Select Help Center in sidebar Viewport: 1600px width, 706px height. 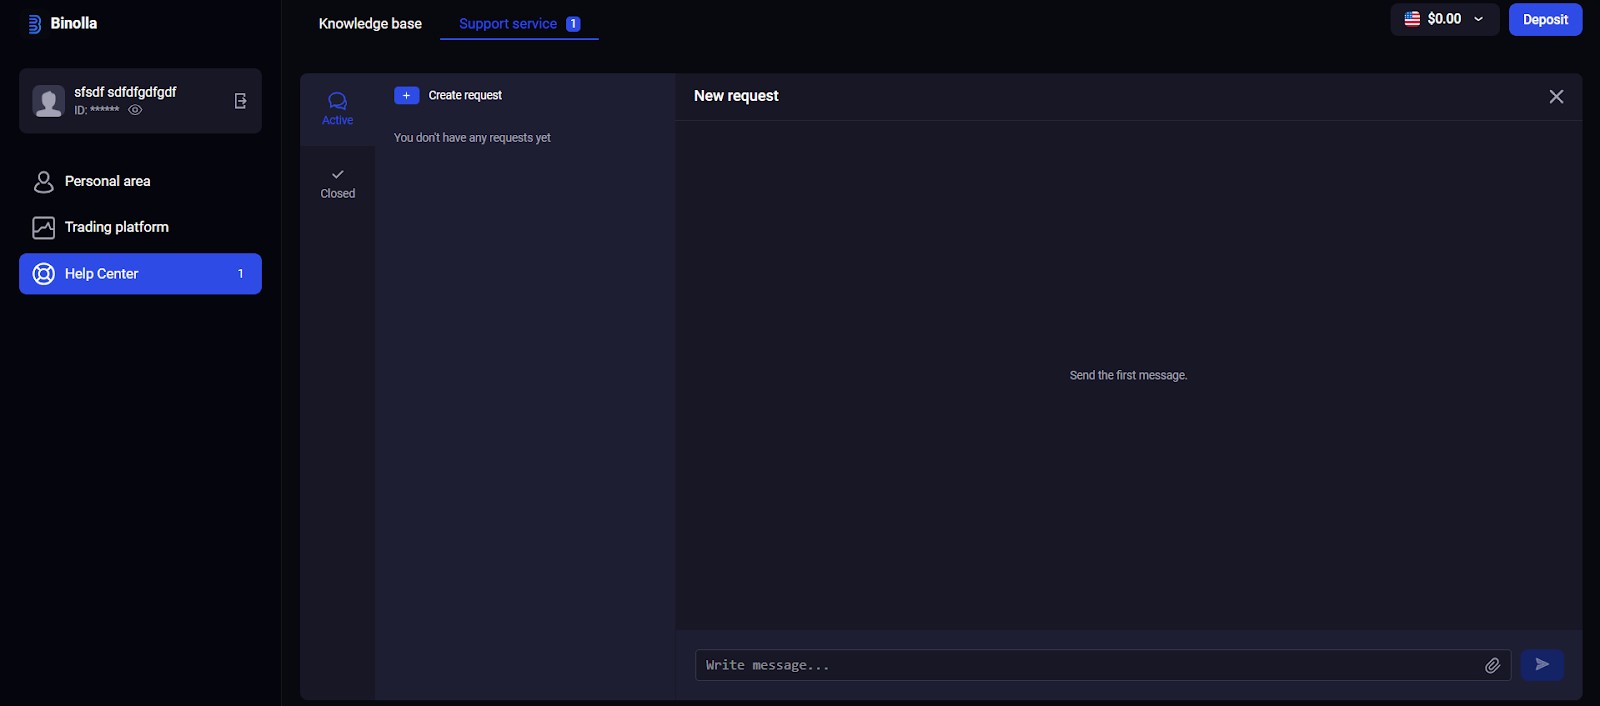[x=140, y=274]
